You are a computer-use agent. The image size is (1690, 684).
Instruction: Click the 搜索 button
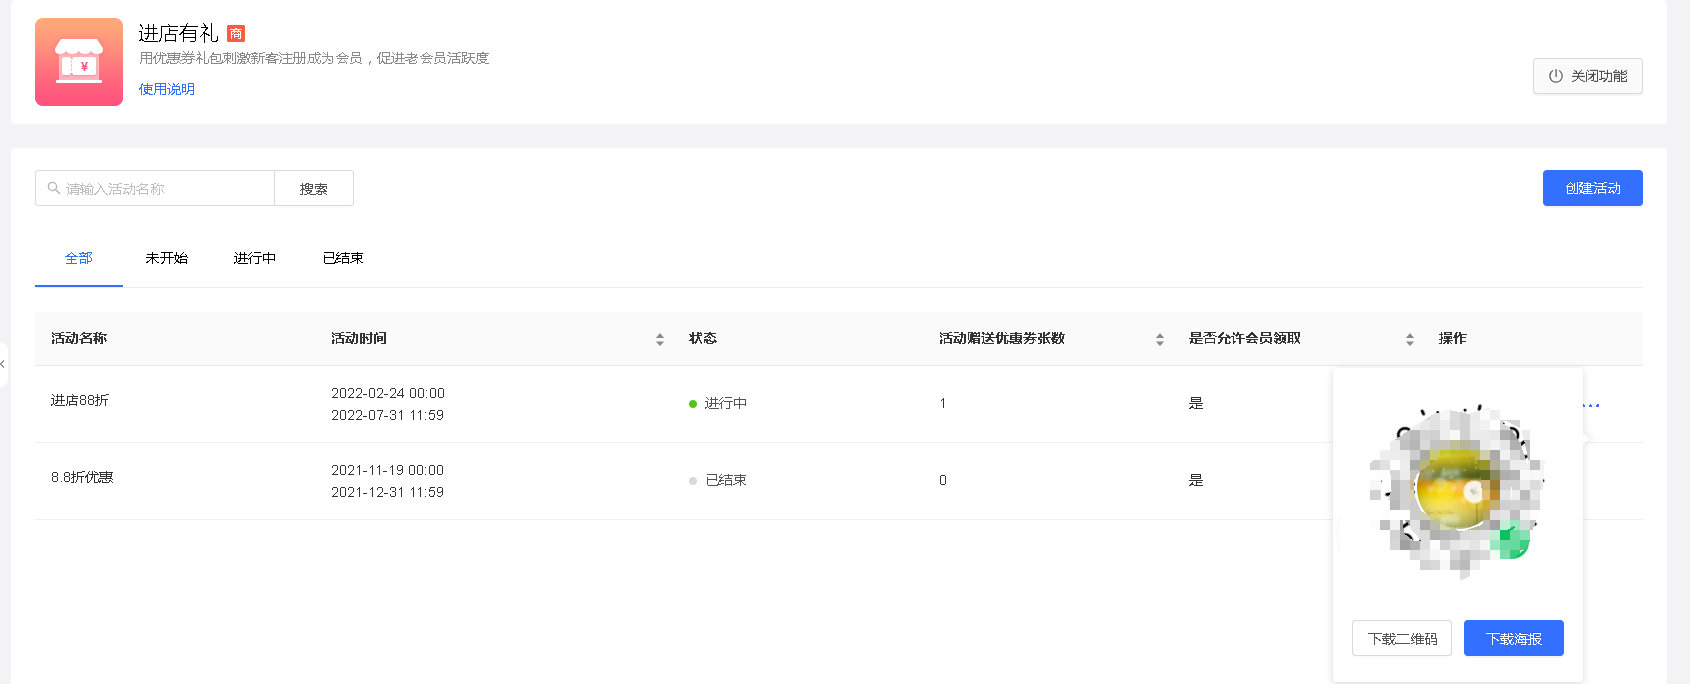314,188
